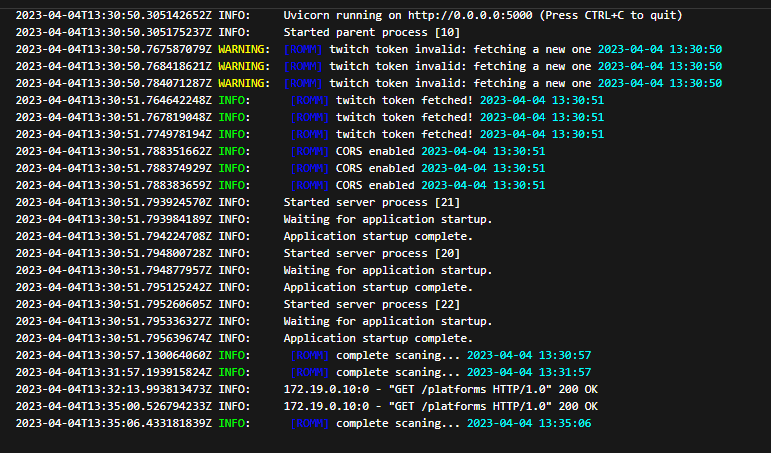Click 'Started server process [20]'

click(372, 253)
